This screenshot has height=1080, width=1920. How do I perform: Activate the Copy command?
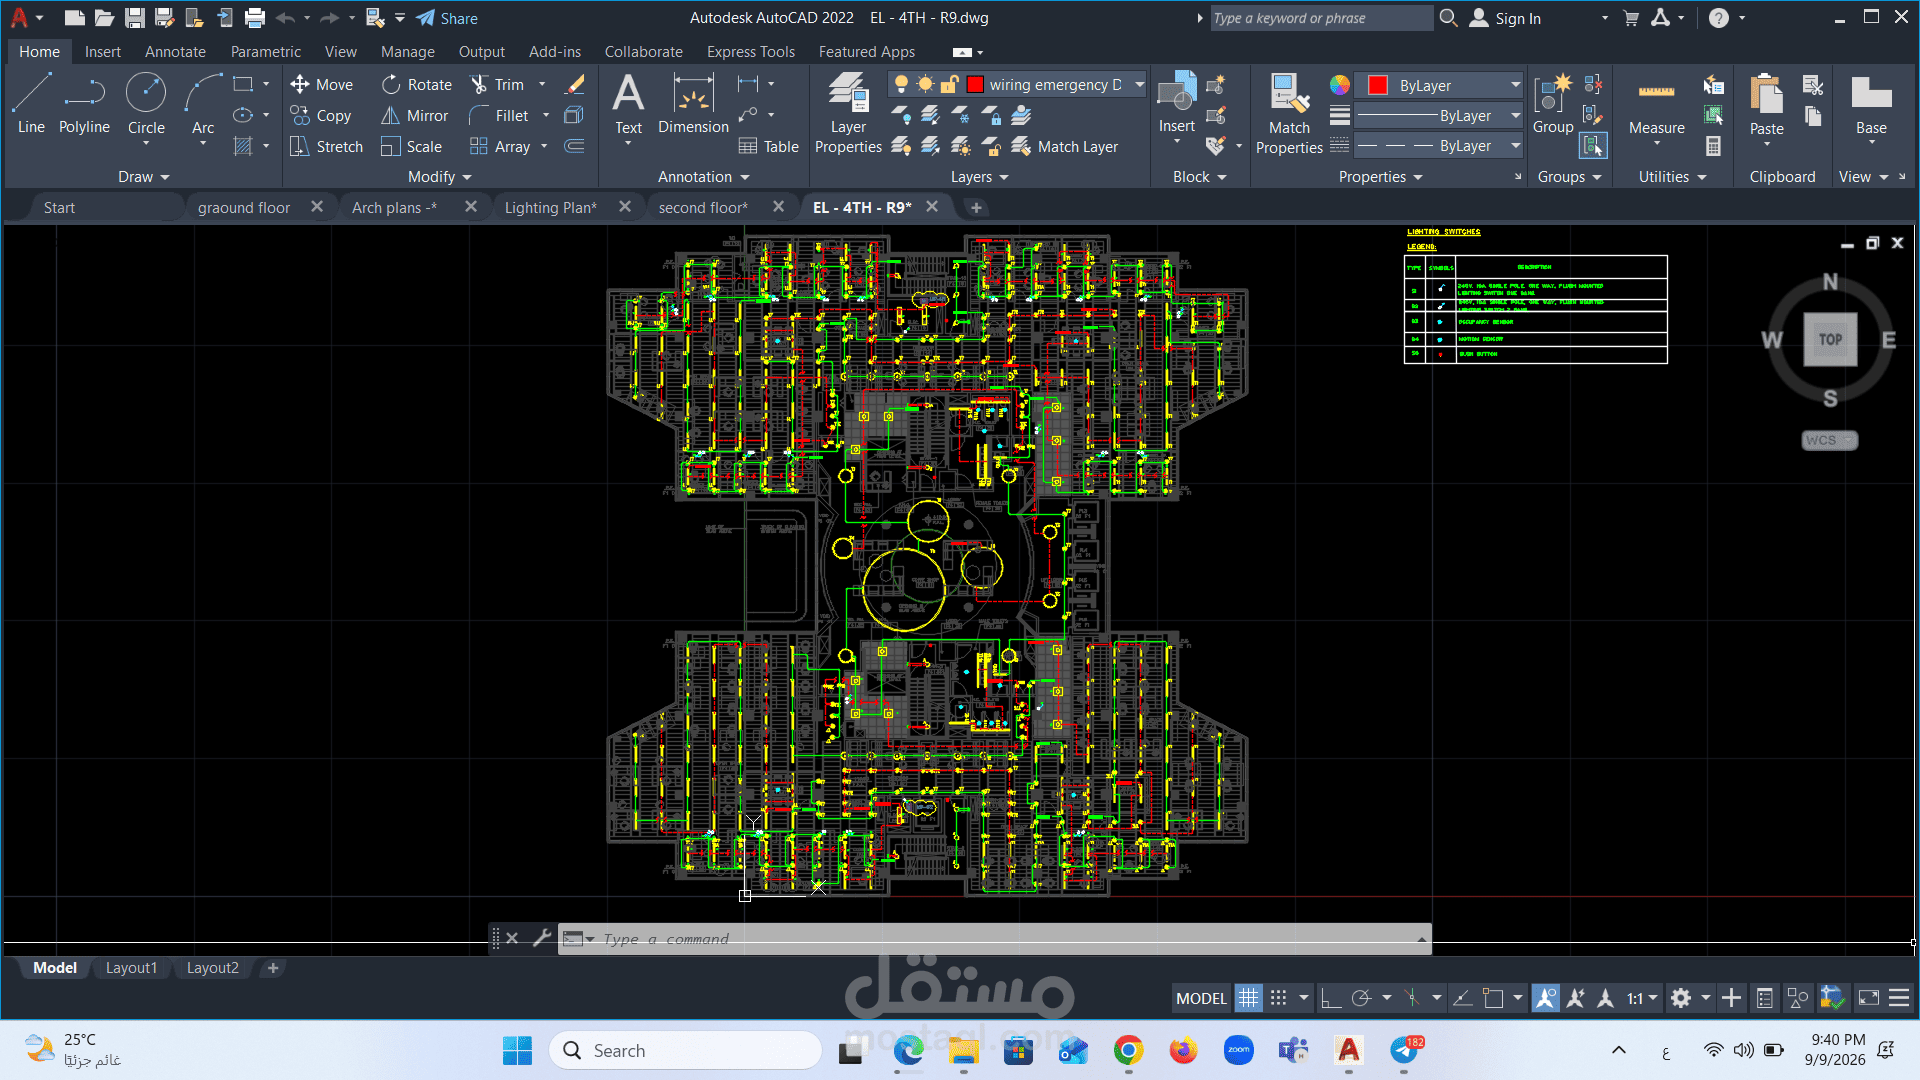click(x=322, y=116)
